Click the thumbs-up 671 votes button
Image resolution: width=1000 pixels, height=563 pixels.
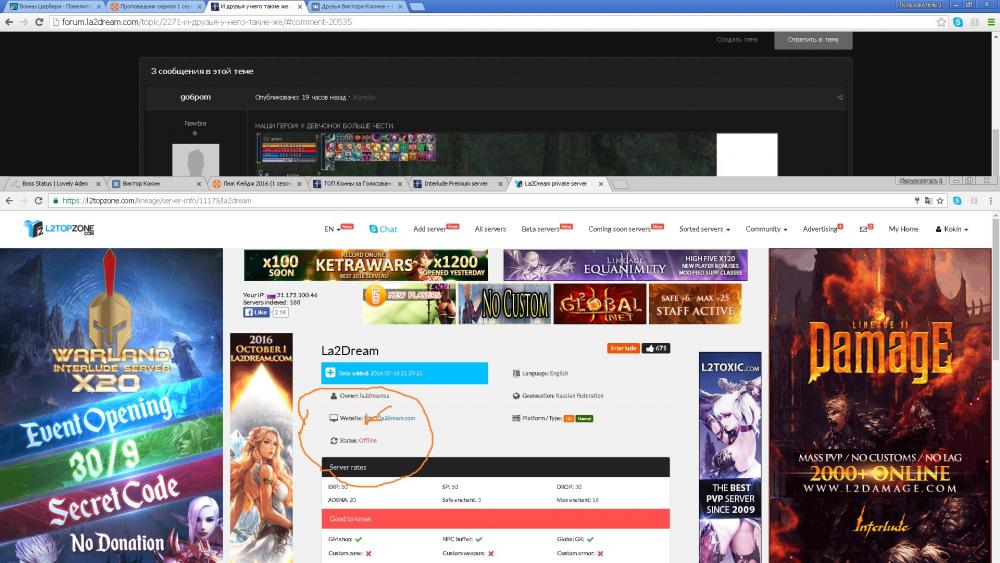click(656, 348)
